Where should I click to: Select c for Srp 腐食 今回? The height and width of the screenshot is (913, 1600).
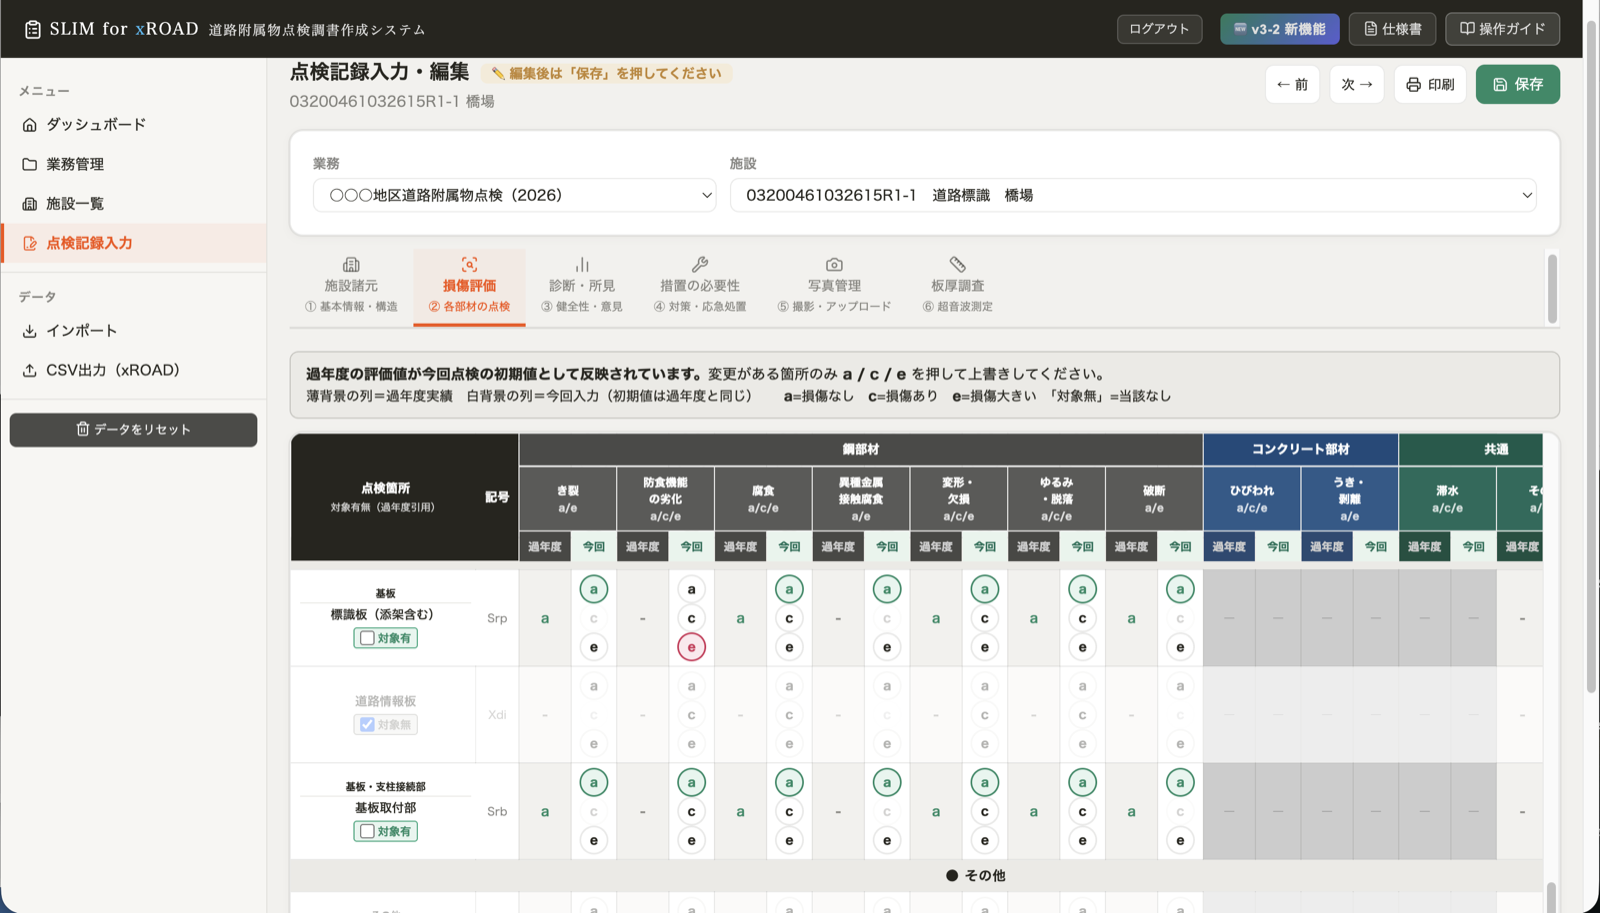(x=789, y=618)
